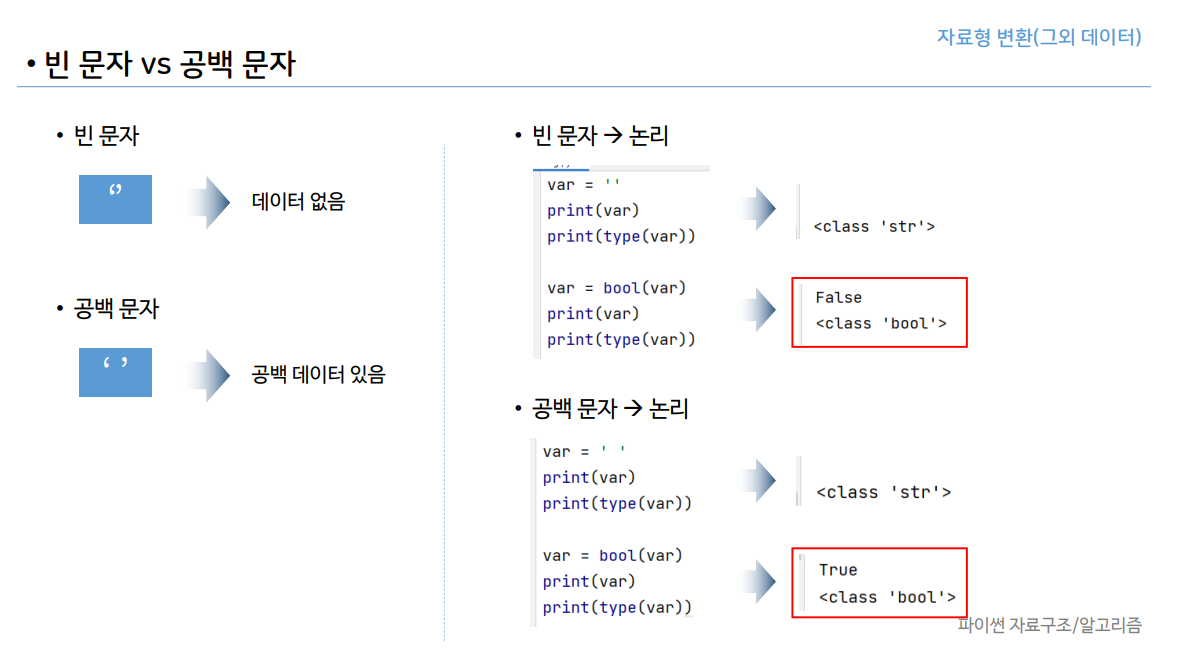Click the code line assigning empty quotes to var
Screen dimensions: 1177x657
583,185
